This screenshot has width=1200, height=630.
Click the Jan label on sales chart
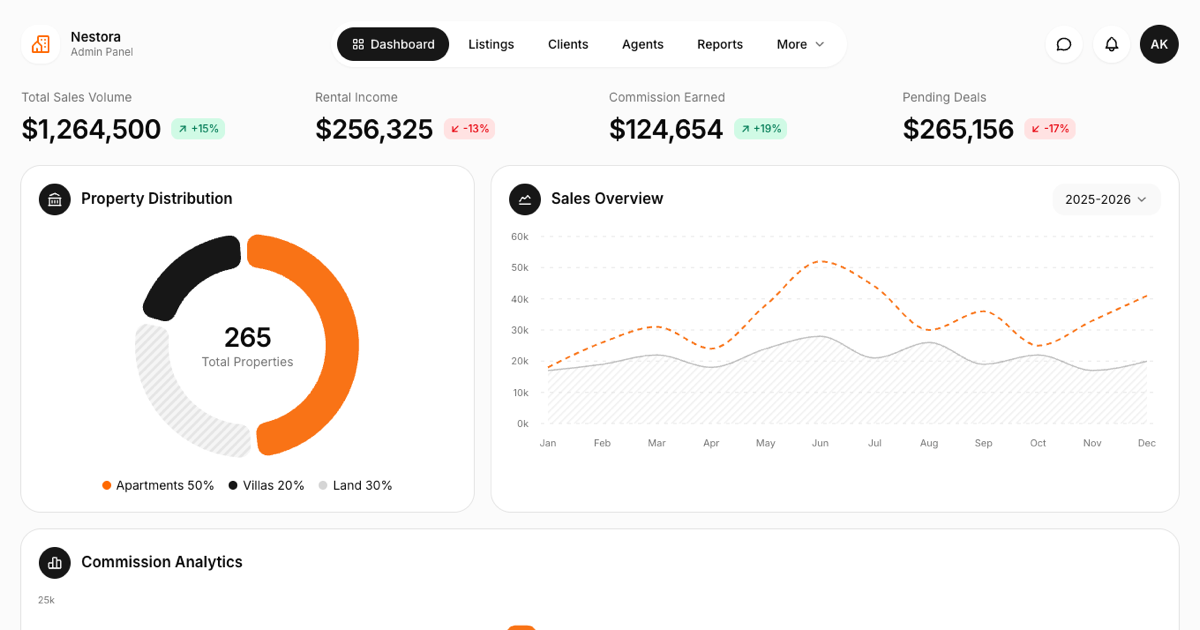[x=548, y=443]
